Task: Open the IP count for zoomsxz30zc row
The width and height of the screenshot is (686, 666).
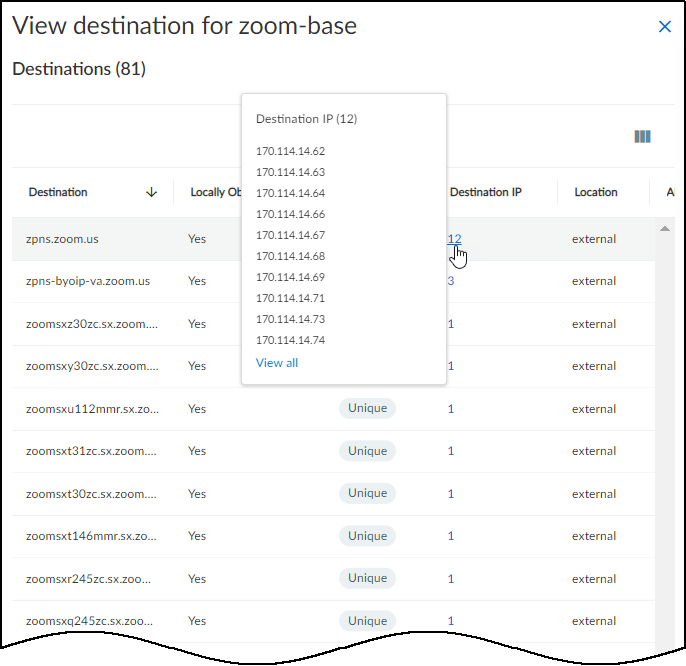Action: click(451, 324)
